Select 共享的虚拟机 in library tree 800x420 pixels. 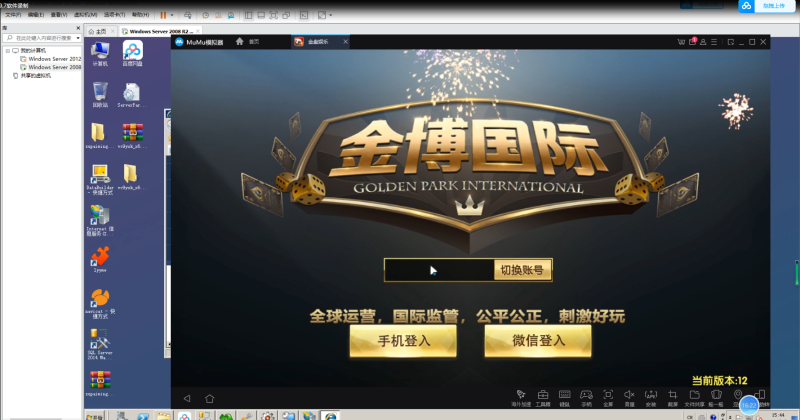pos(32,76)
